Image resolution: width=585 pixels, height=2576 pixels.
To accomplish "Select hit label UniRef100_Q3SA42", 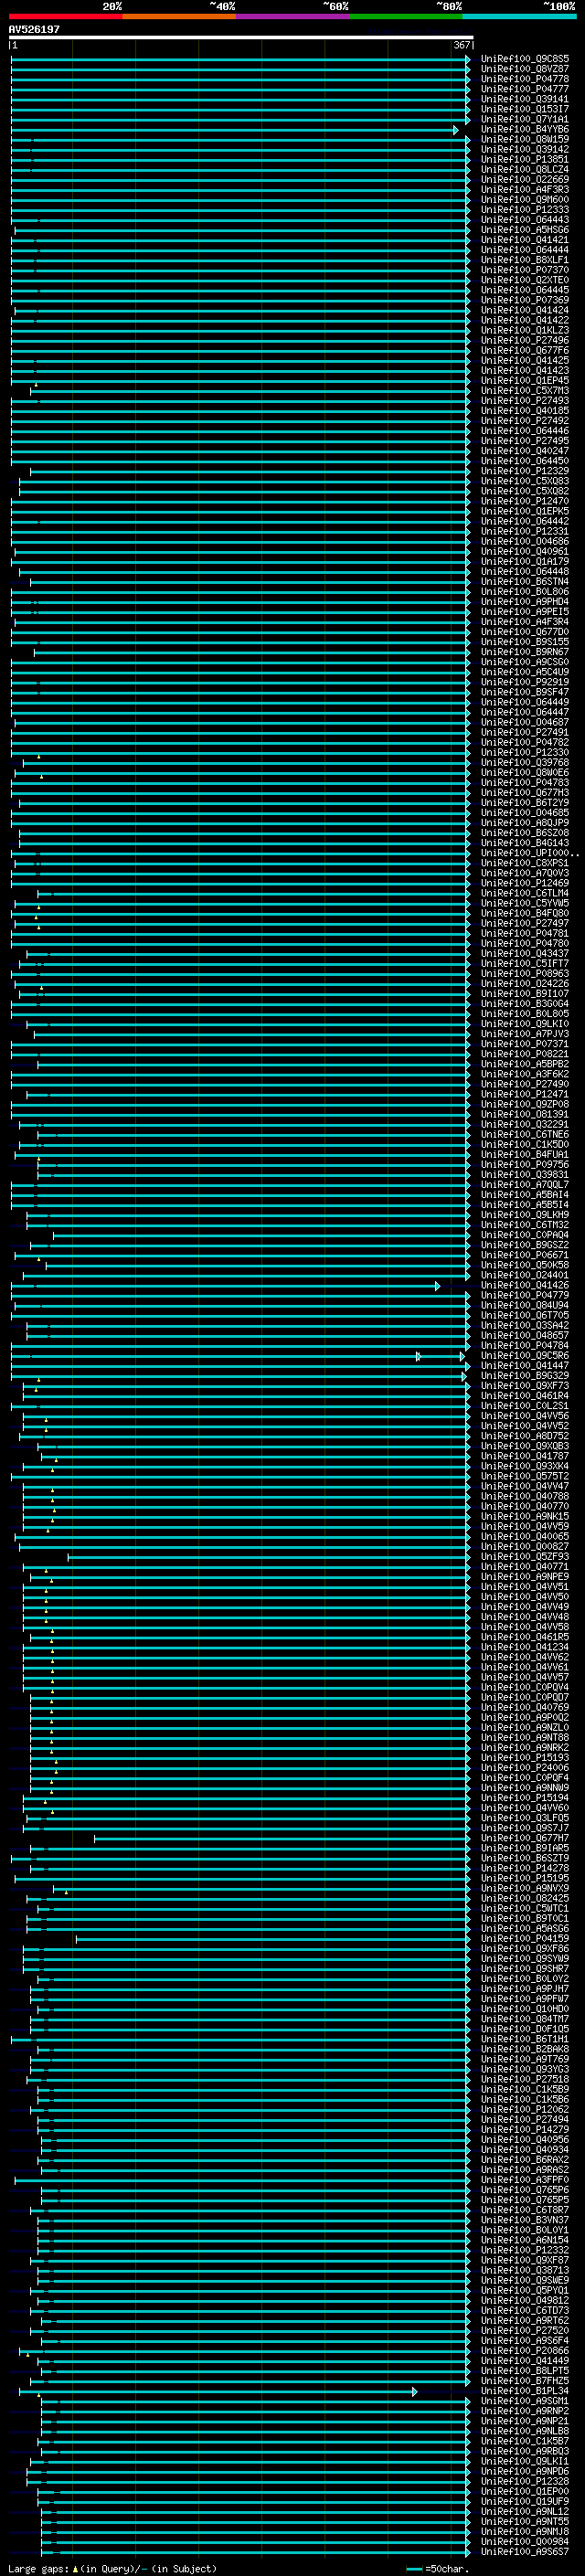I will (524, 1325).
